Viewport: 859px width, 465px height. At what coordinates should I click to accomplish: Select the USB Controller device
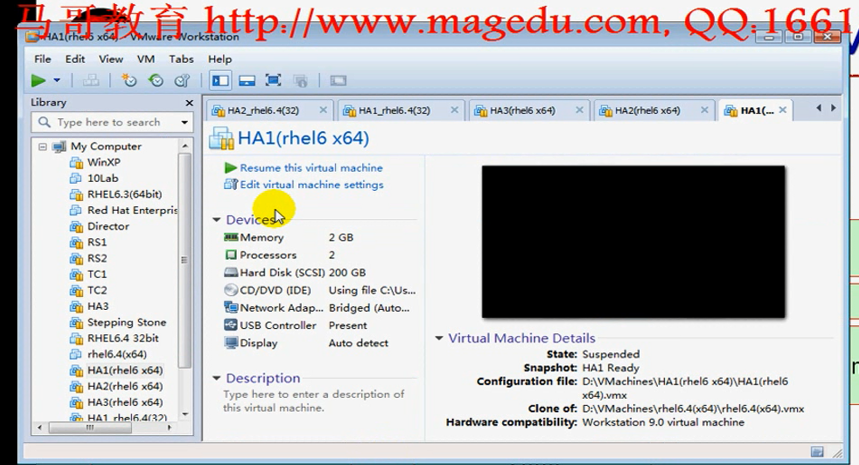click(x=320, y=325)
